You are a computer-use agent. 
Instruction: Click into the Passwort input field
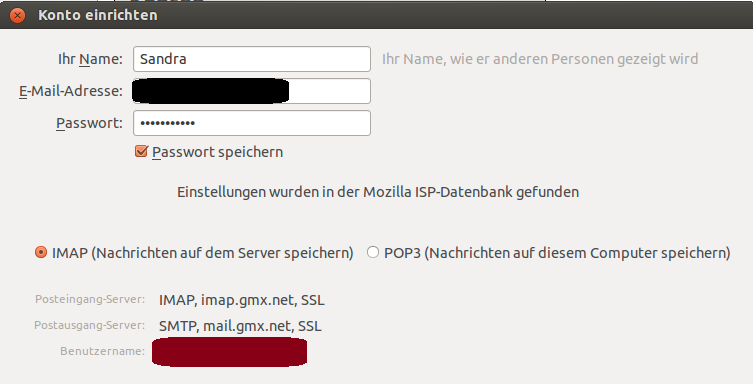click(x=252, y=123)
